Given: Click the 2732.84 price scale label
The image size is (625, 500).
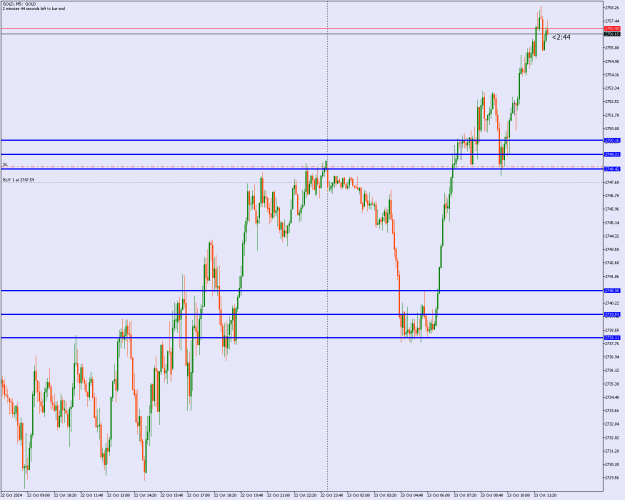Looking at the screenshot, I should (x=612, y=424).
